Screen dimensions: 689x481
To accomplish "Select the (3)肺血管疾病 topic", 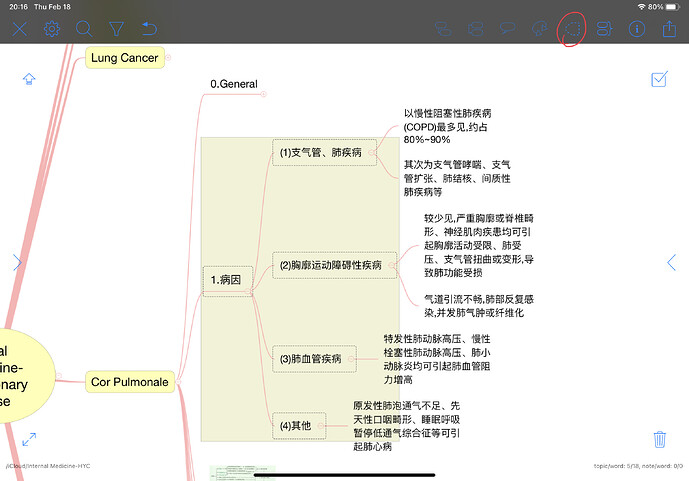I will pos(314,359).
